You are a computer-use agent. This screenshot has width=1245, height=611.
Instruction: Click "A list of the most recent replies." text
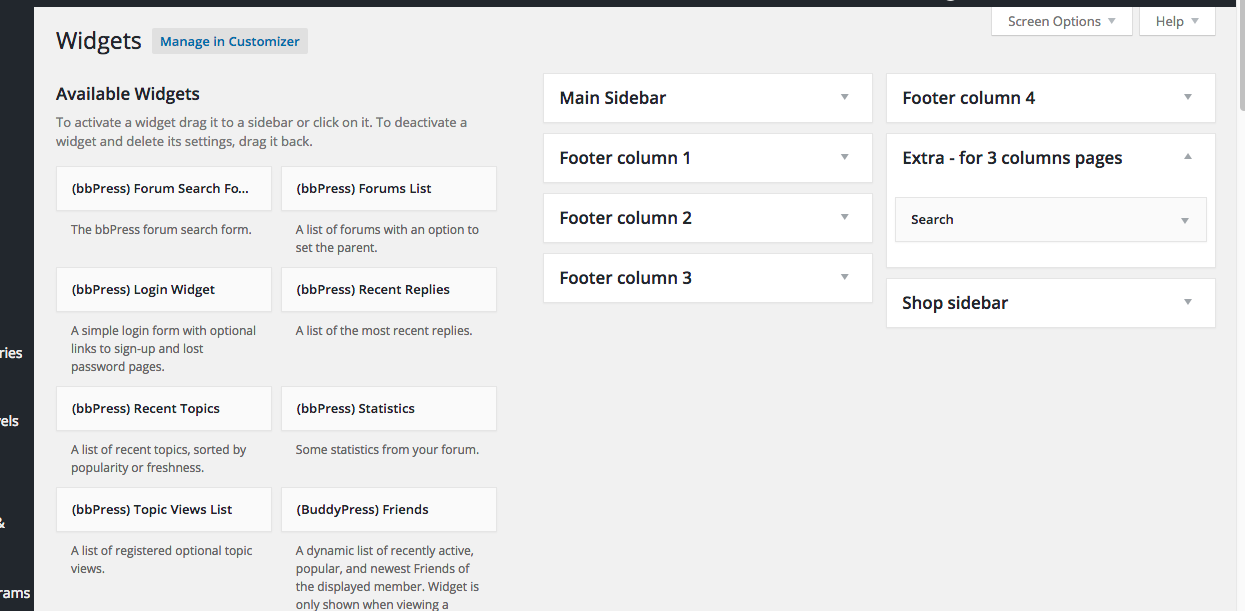[384, 331]
